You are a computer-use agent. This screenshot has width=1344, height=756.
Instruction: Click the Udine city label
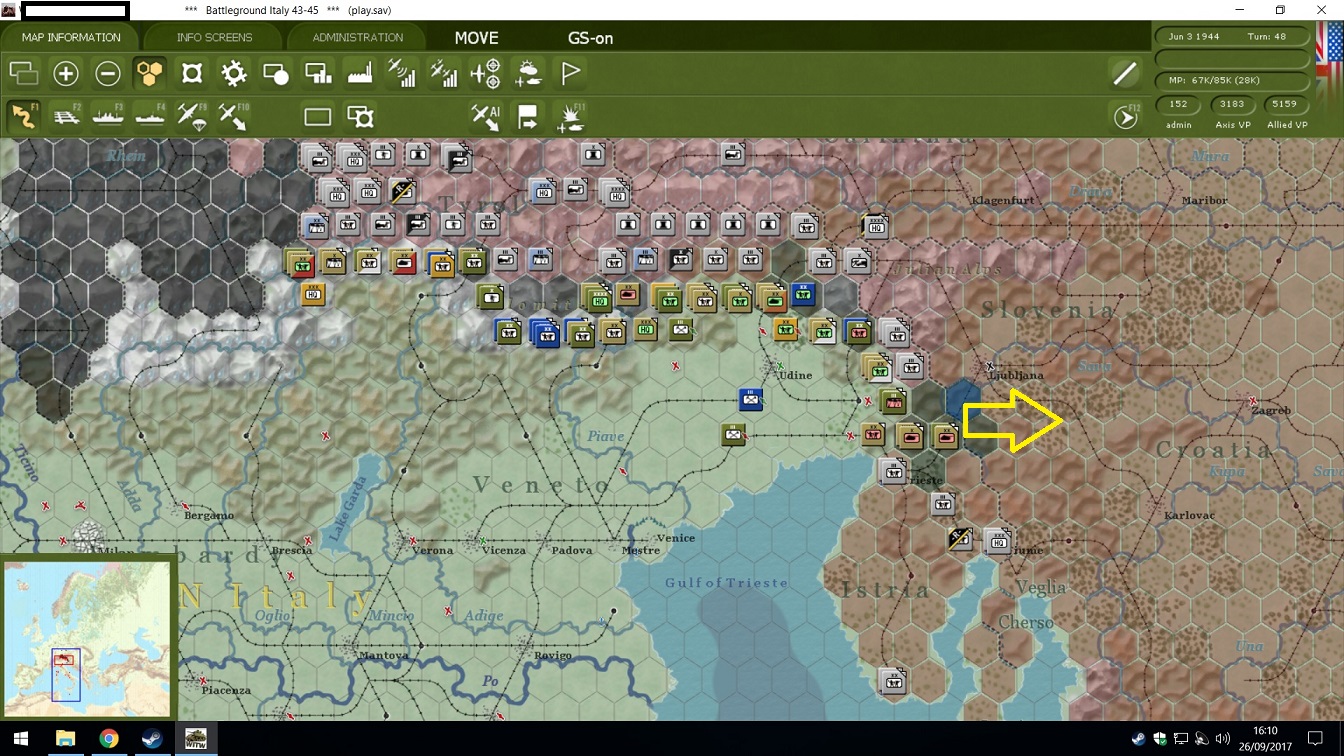[x=795, y=375]
